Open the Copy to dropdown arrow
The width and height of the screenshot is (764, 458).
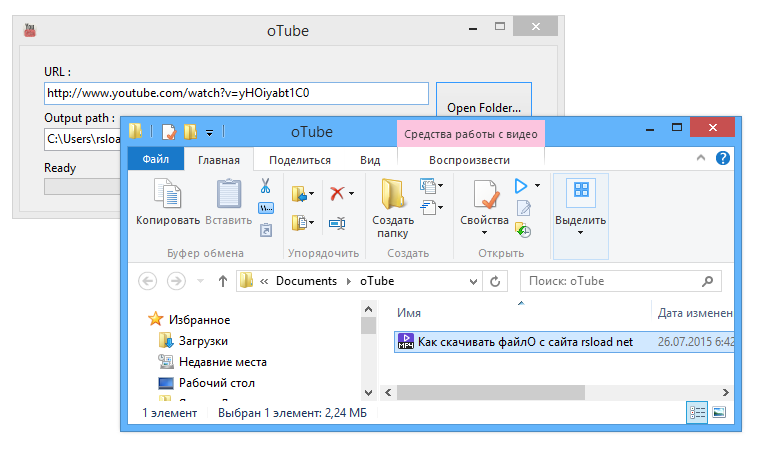tap(312, 223)
